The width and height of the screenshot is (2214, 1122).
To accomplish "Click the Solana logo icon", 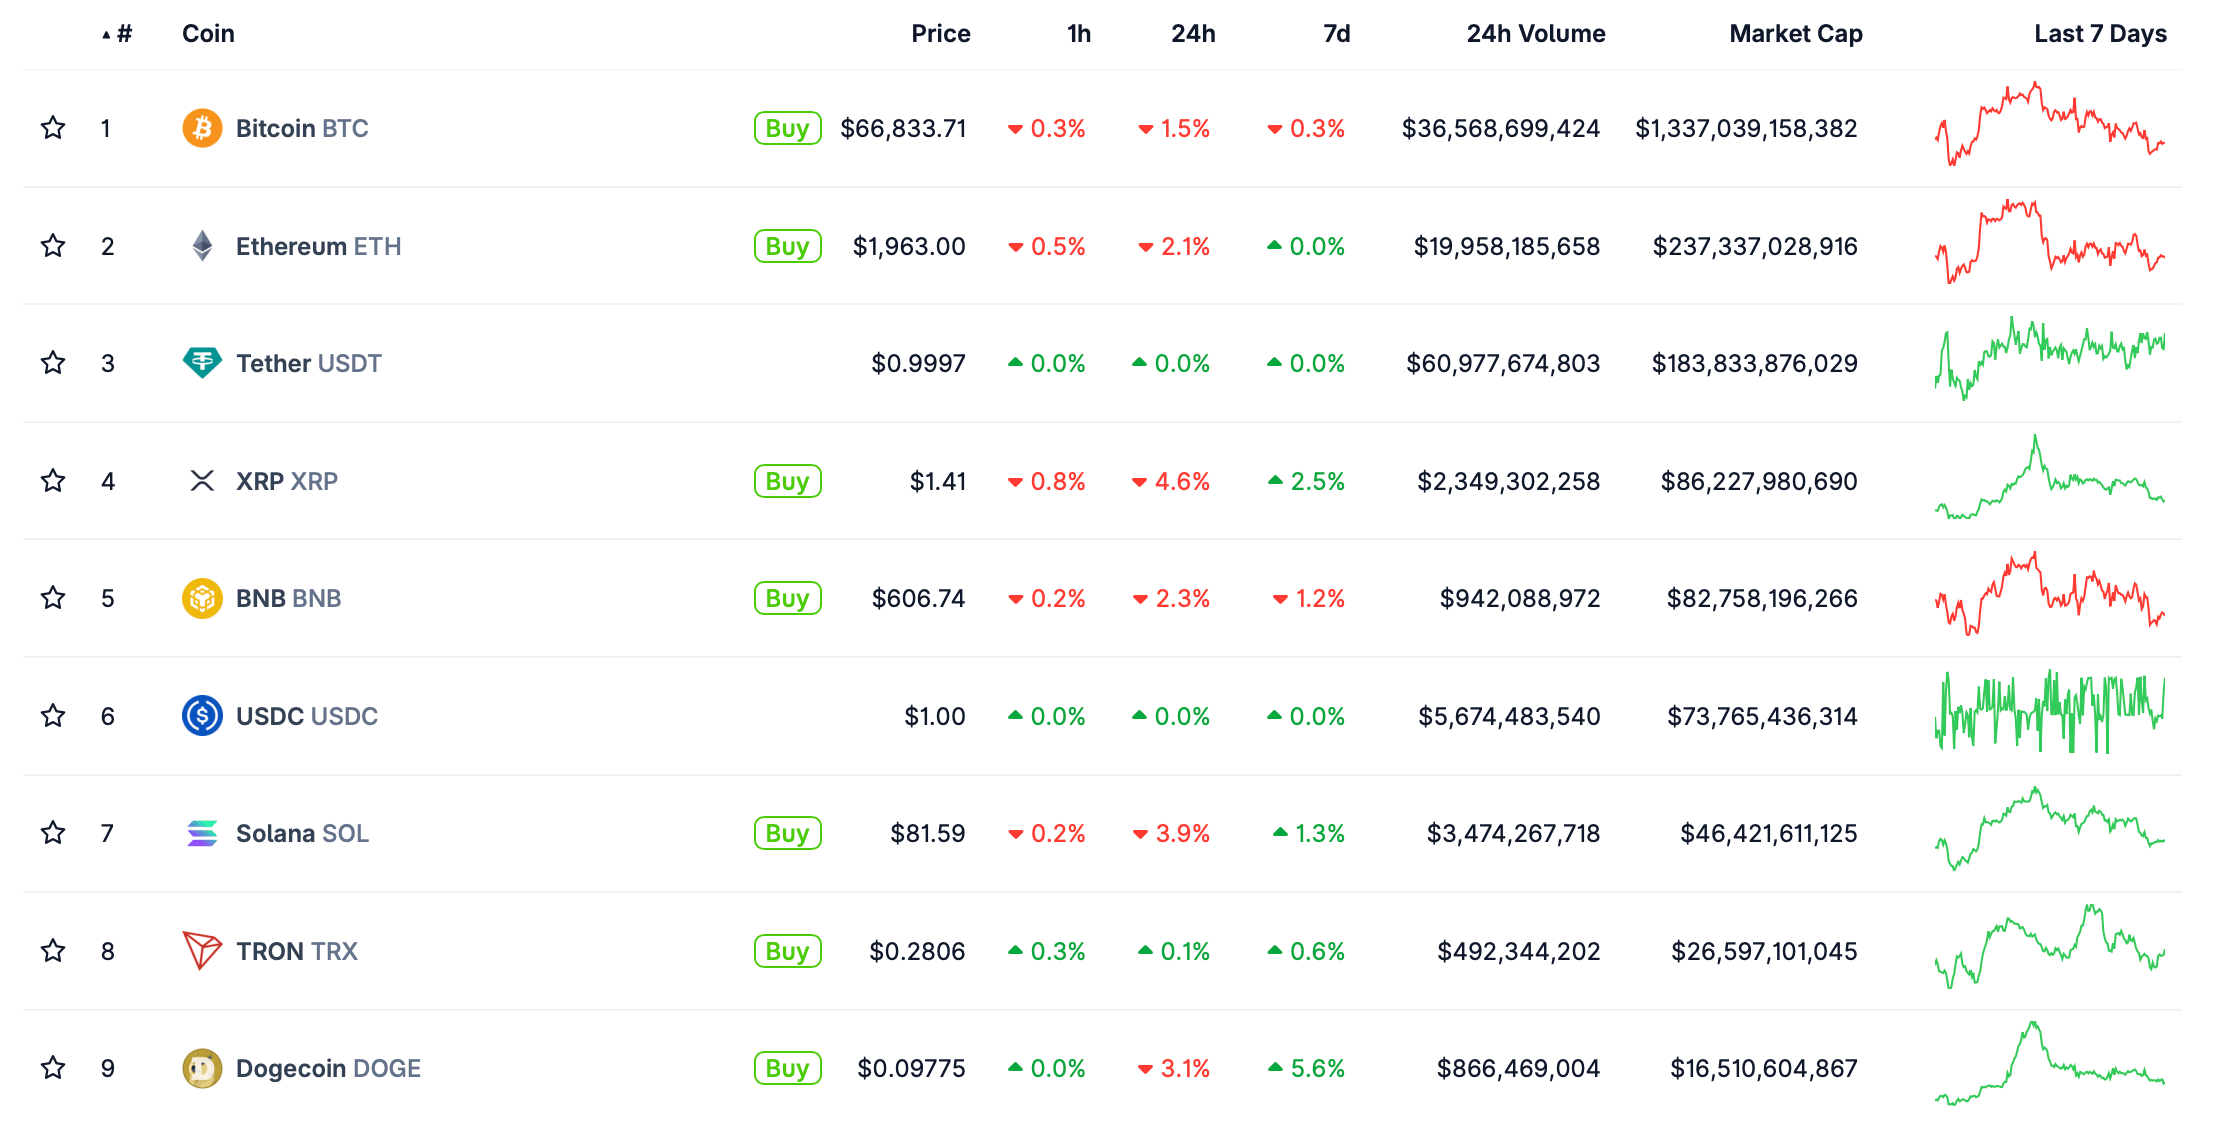I will (x=202, y=833).
